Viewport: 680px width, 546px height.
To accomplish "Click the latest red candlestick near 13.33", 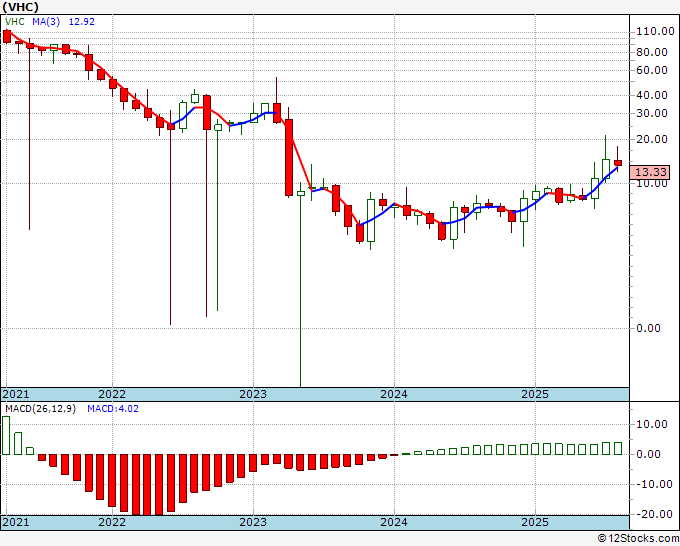I will 618,163.
